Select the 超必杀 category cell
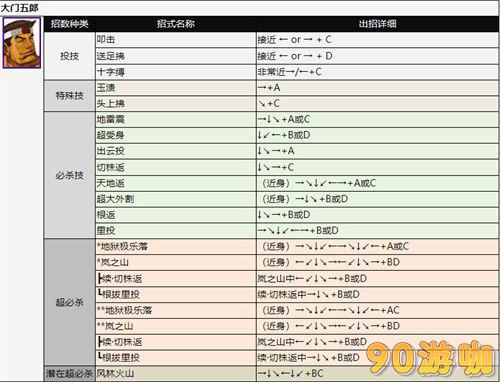The height and width of the screenshot is (382, 500). point(70,302)
